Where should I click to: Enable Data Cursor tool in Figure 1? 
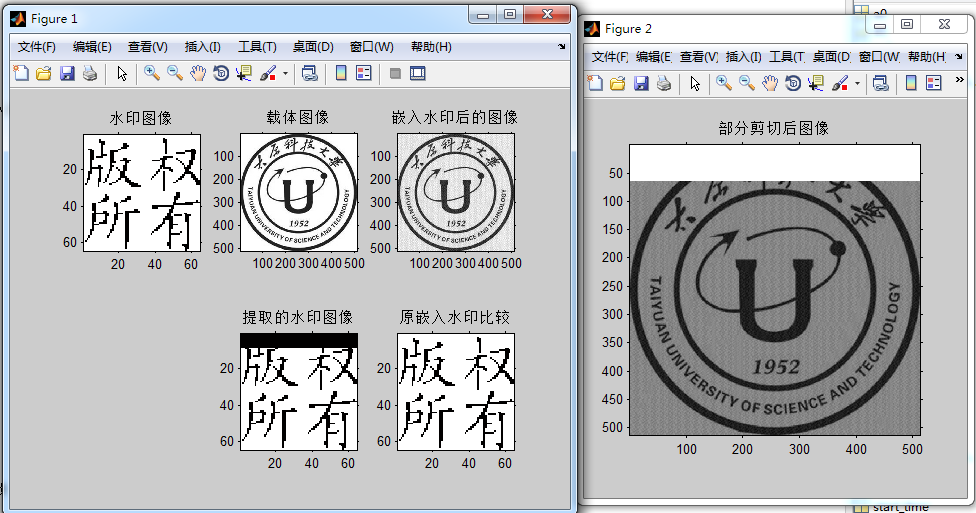[x=243, y=73]
